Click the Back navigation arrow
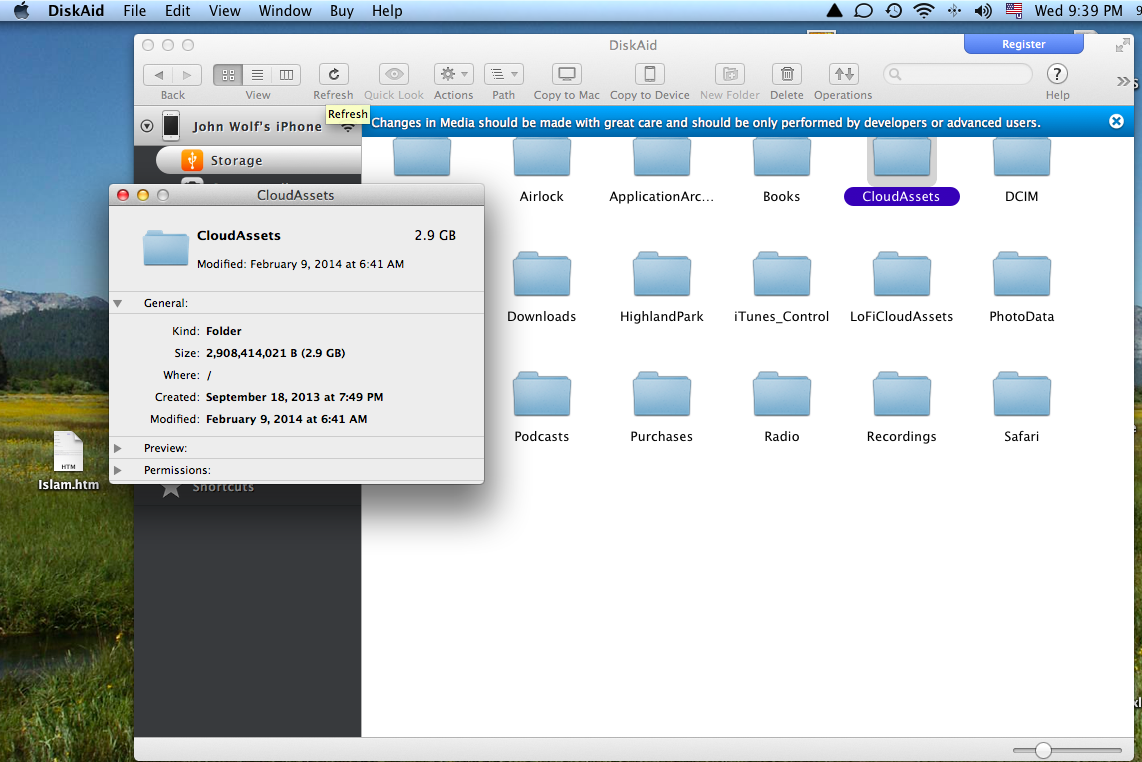Screen dimensions: 1142x762 tap(159, 74)
